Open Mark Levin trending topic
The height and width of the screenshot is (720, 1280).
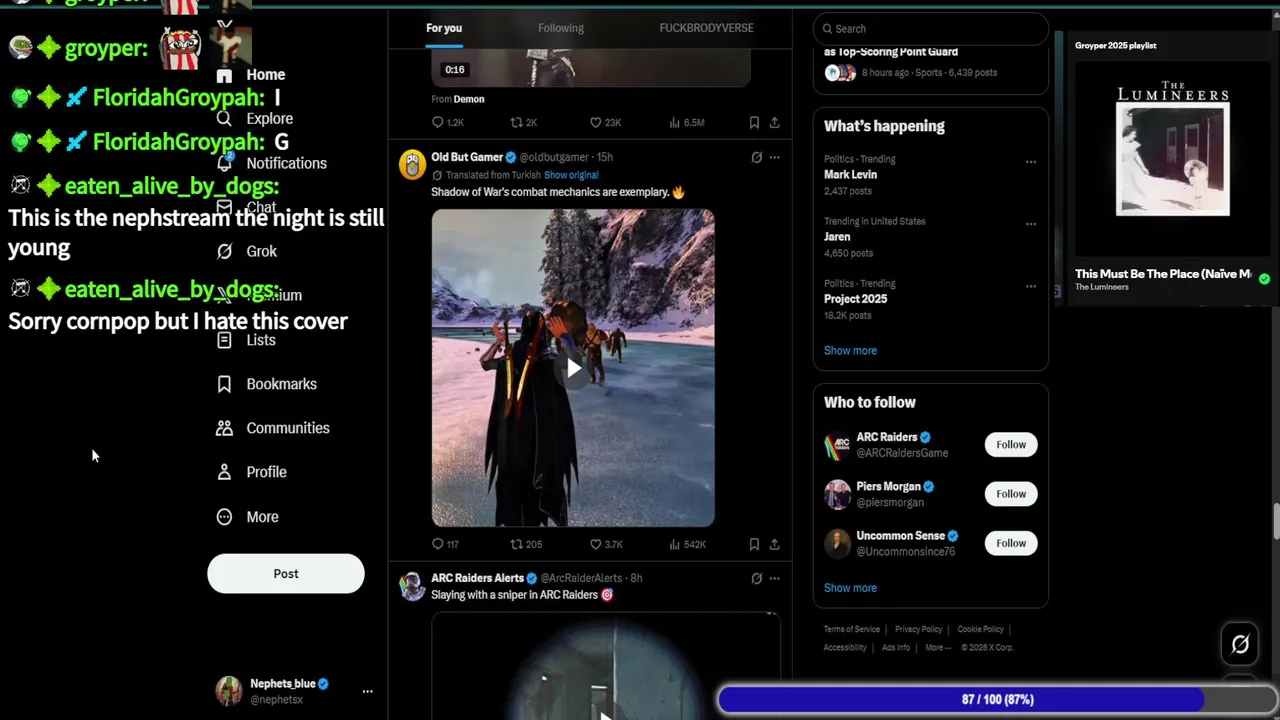pyautogui.click(x=850, y=175)
